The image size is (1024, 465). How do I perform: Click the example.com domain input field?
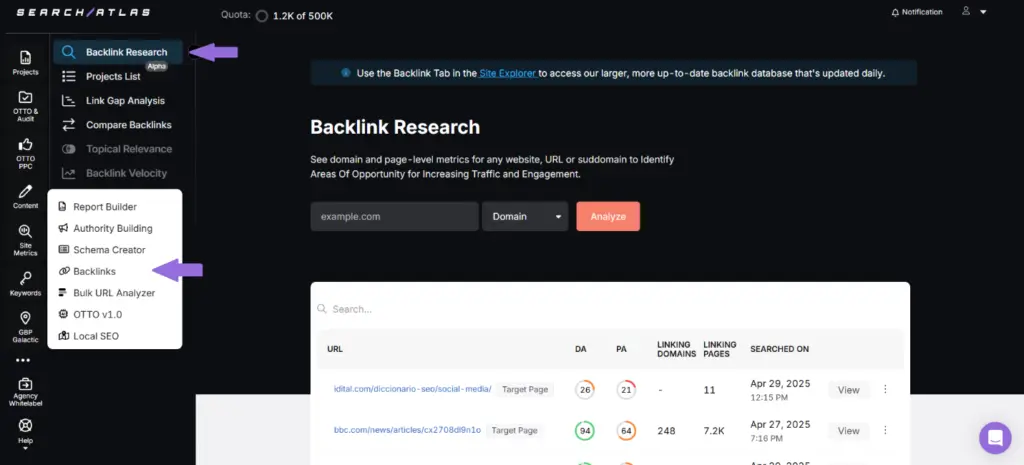394,216
